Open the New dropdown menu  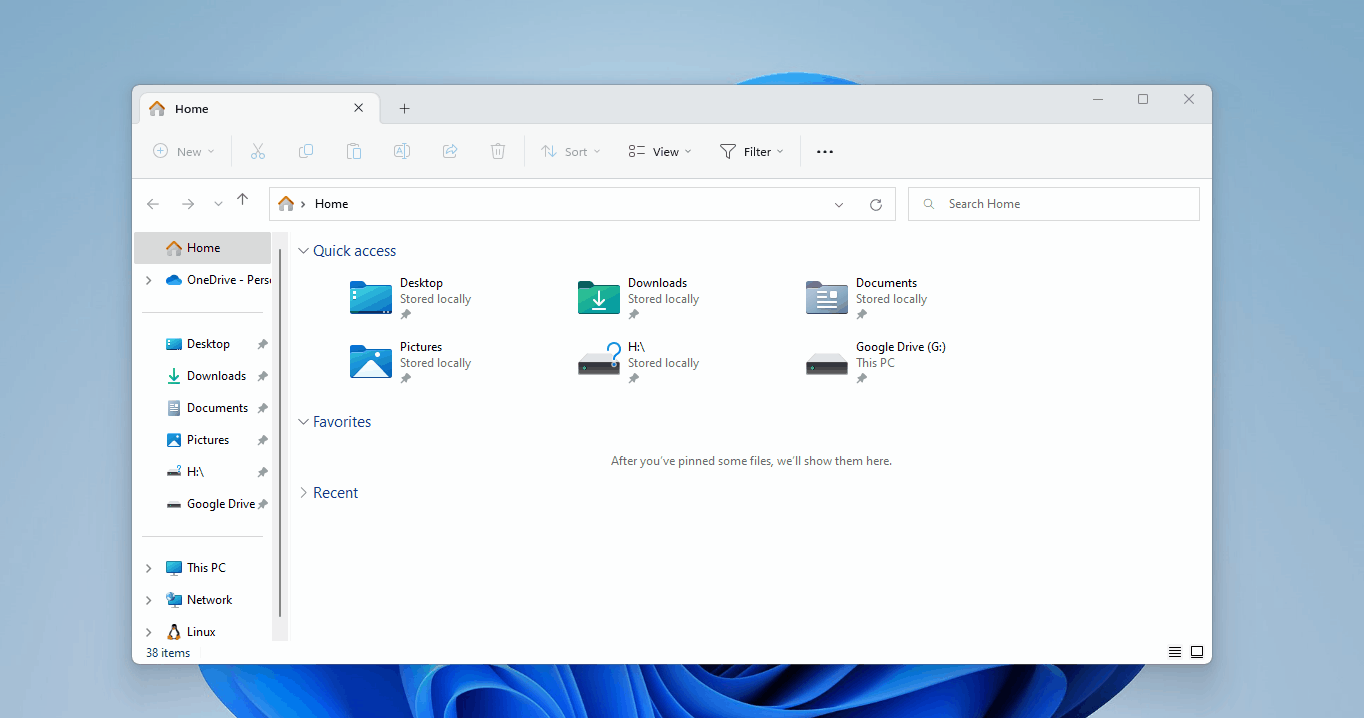pos(184,152)
